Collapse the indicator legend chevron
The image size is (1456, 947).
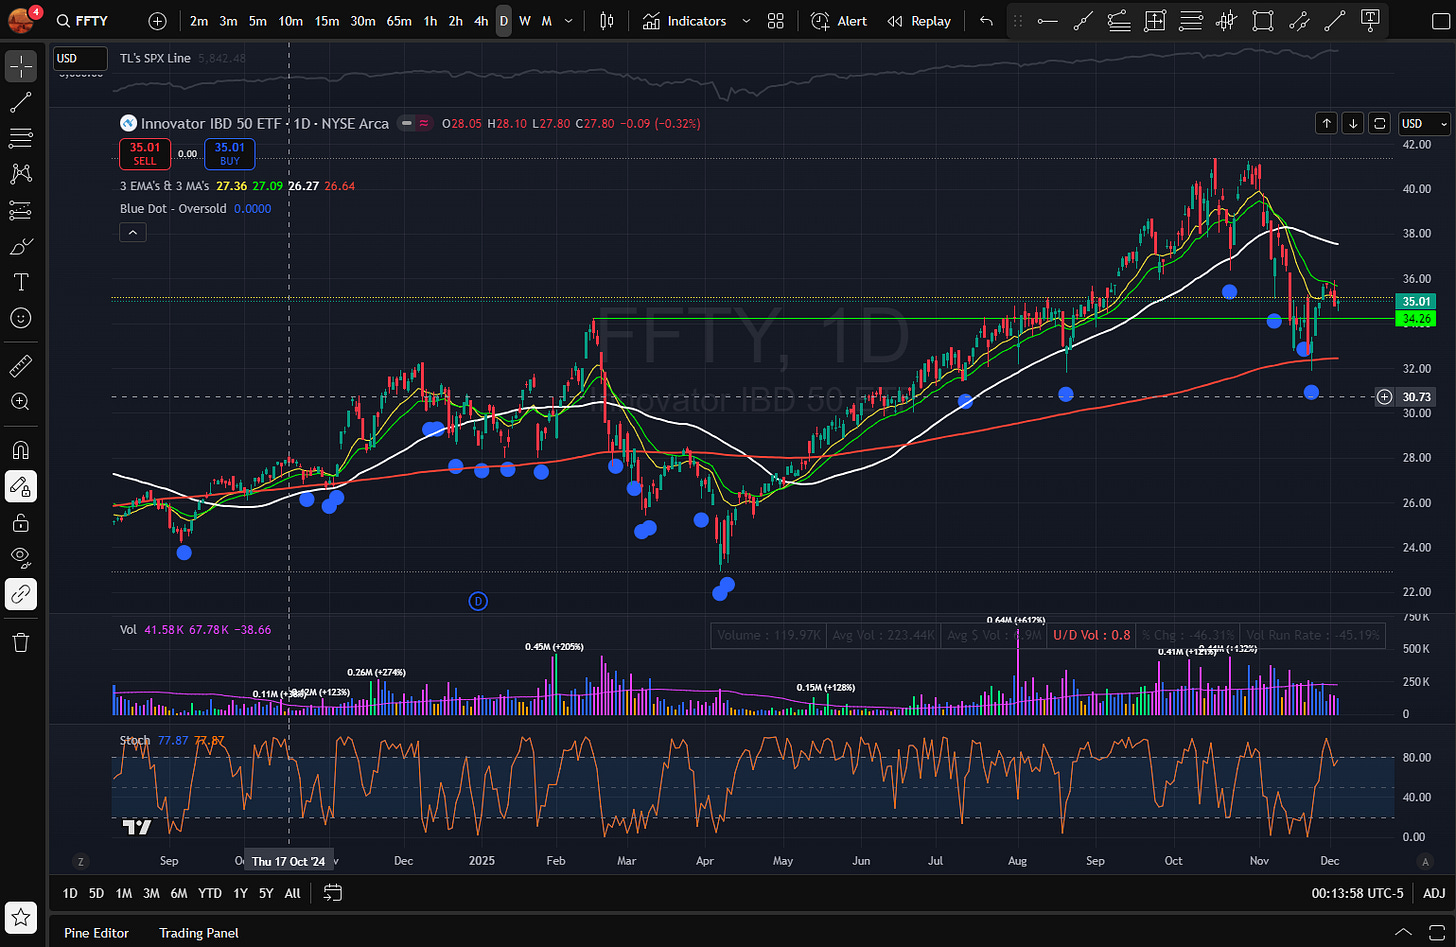click(x=132, y=233)
